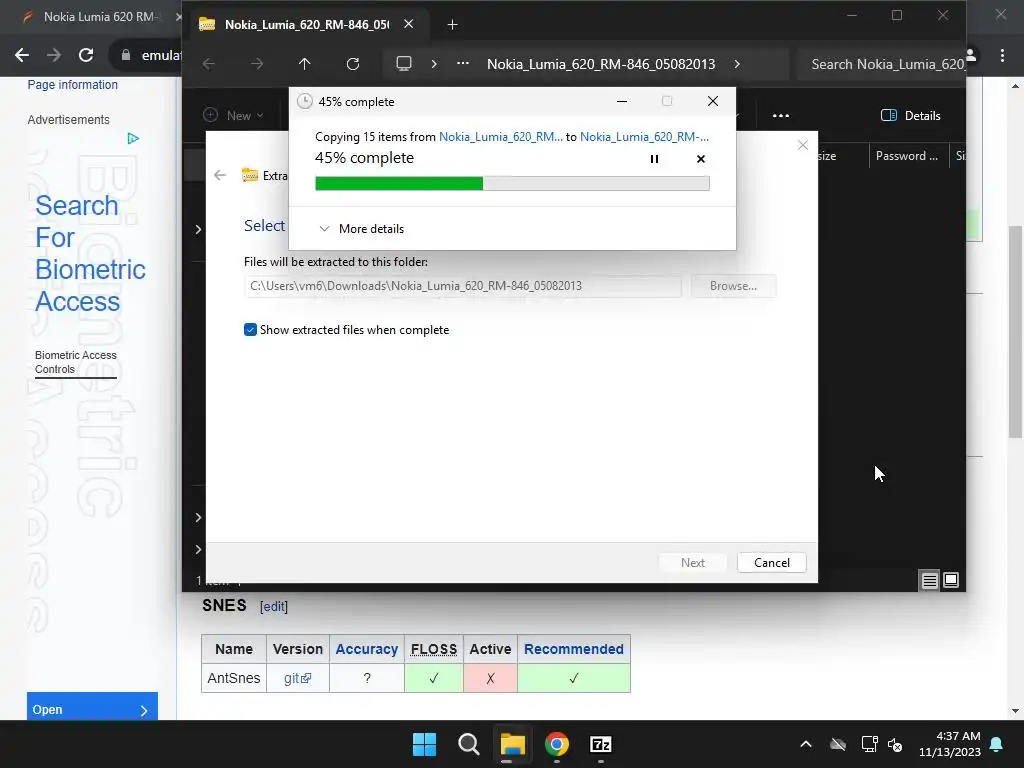
Task: Expand More details in copy dialog
Action: tap(361, 229)
